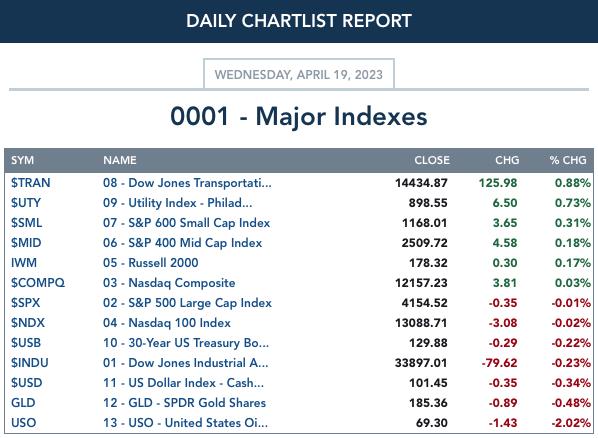
Task: Sort by the CLOSE column header
Action: click(x=432, y=160)
